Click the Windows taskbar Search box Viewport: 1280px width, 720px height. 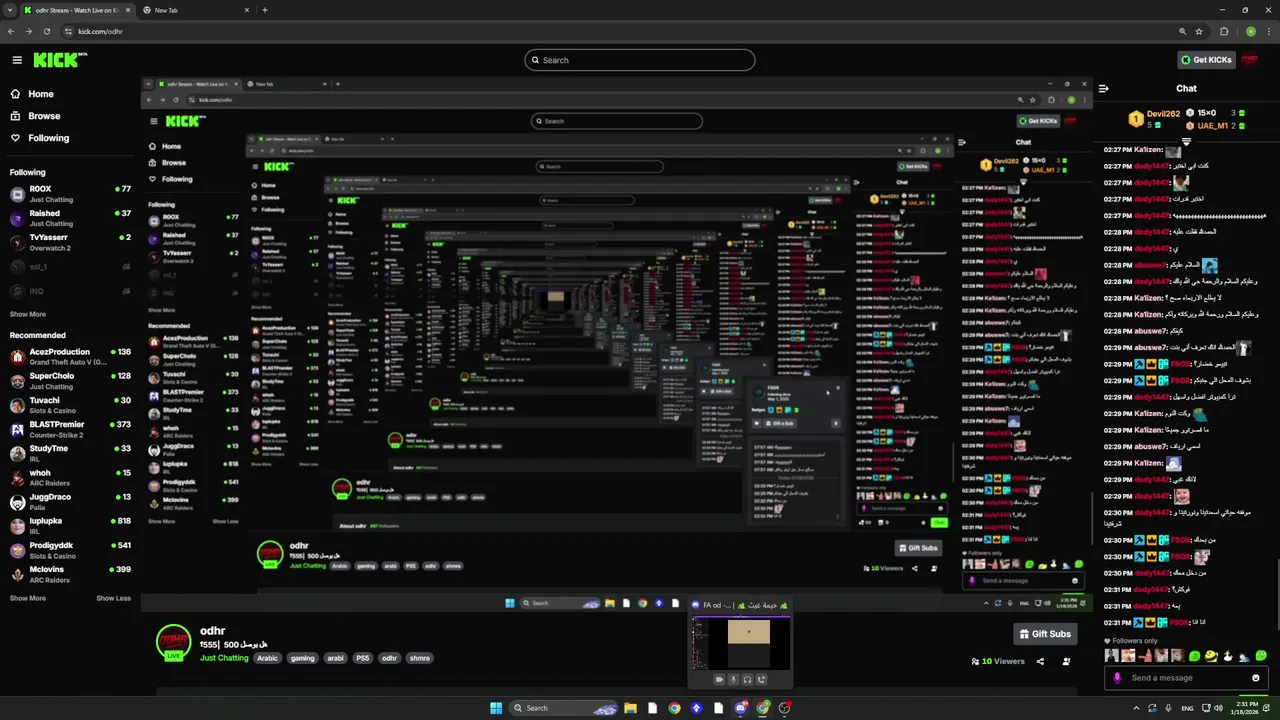click(x=563, y=708)
